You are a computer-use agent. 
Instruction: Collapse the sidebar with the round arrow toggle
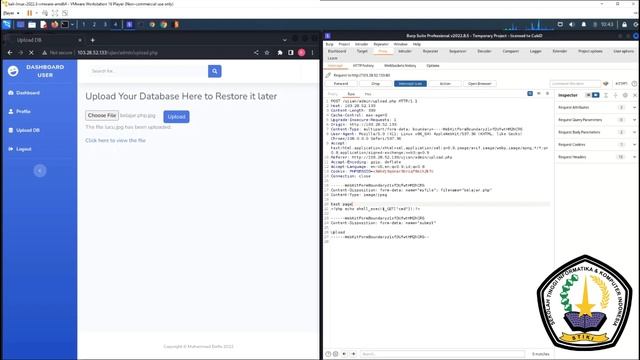point(40,171)
